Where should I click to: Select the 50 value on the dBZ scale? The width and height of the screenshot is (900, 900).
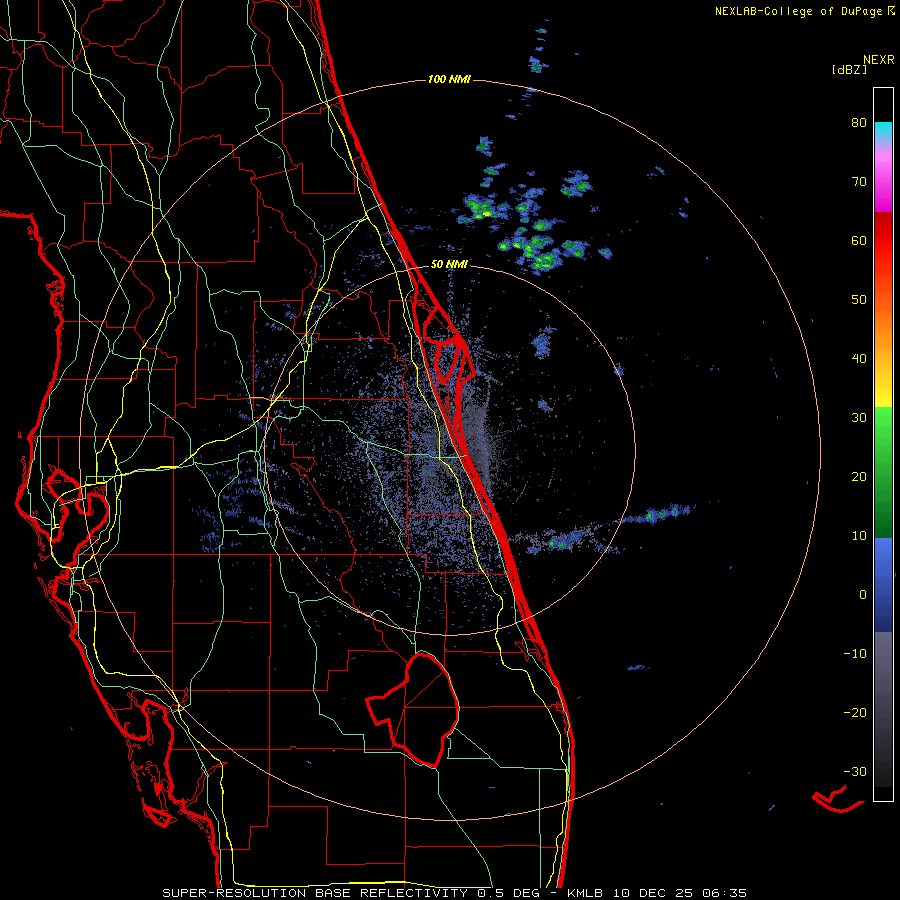pyautogui.click(x=859, y=300)
